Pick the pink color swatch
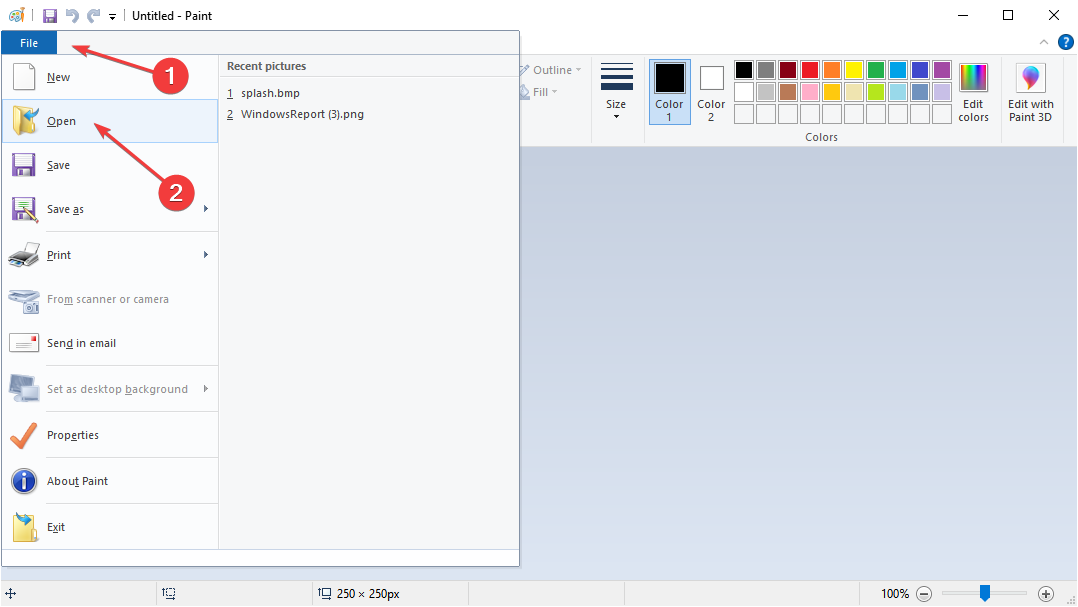Screen dimensions: 1078x607 [x=810, y=92]
